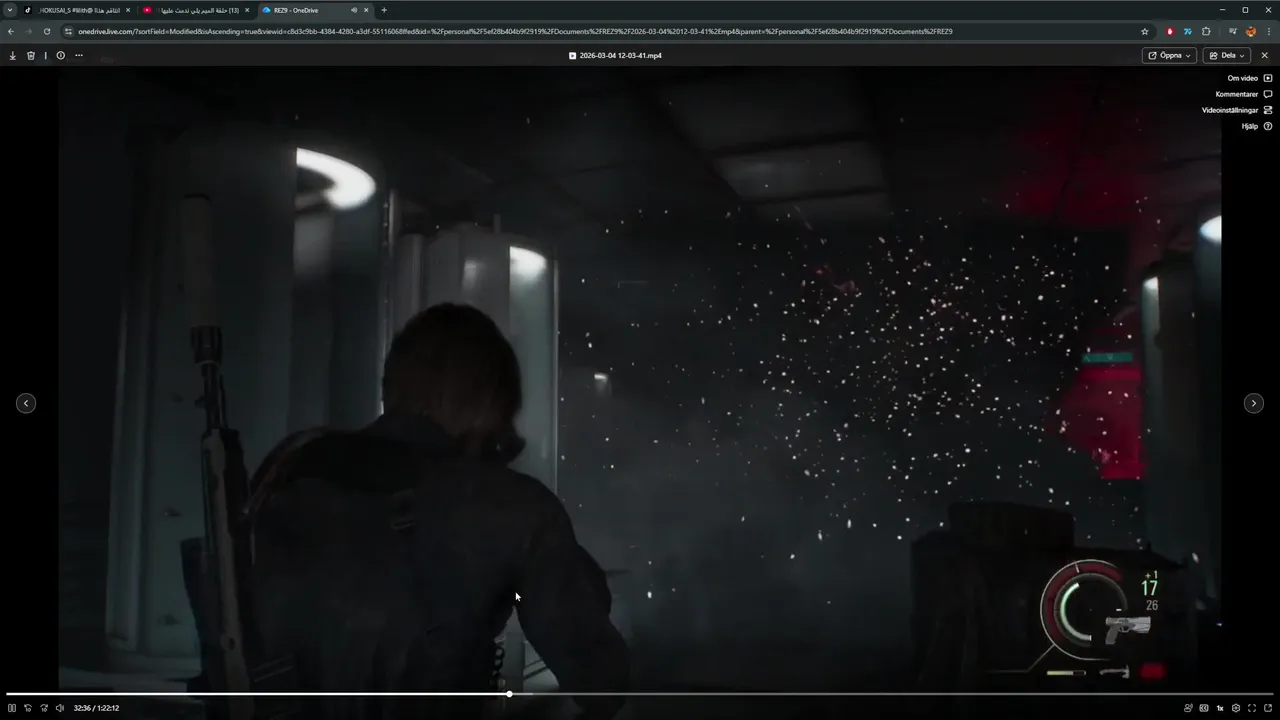Toggle captions in player bar
The image size is (1280, 720).
1204,708
